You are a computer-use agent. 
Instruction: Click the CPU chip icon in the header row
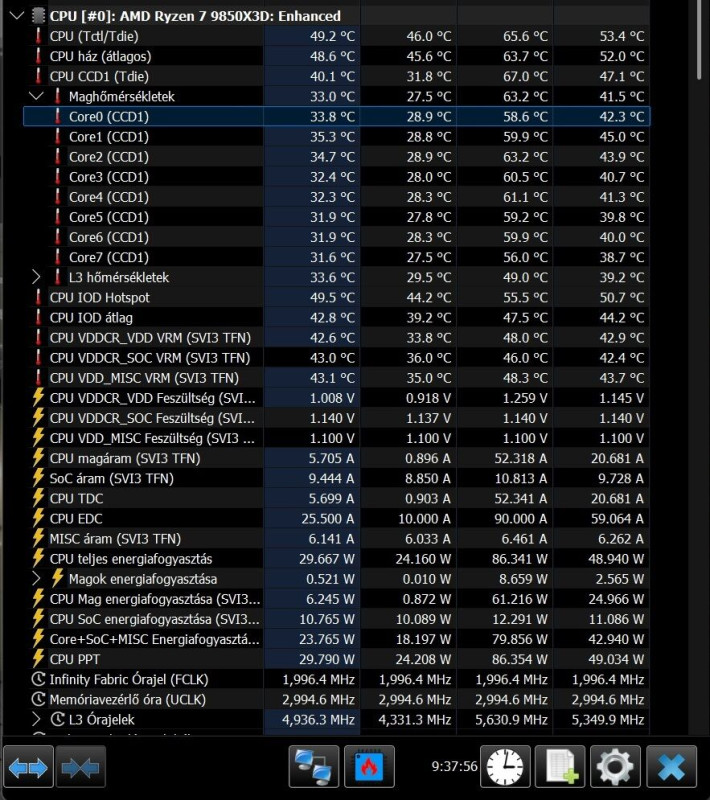coord(38,16)
